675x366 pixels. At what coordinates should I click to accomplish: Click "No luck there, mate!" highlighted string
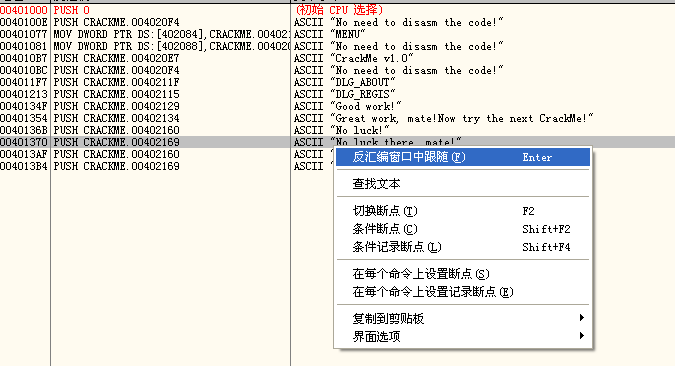[396, 142]
